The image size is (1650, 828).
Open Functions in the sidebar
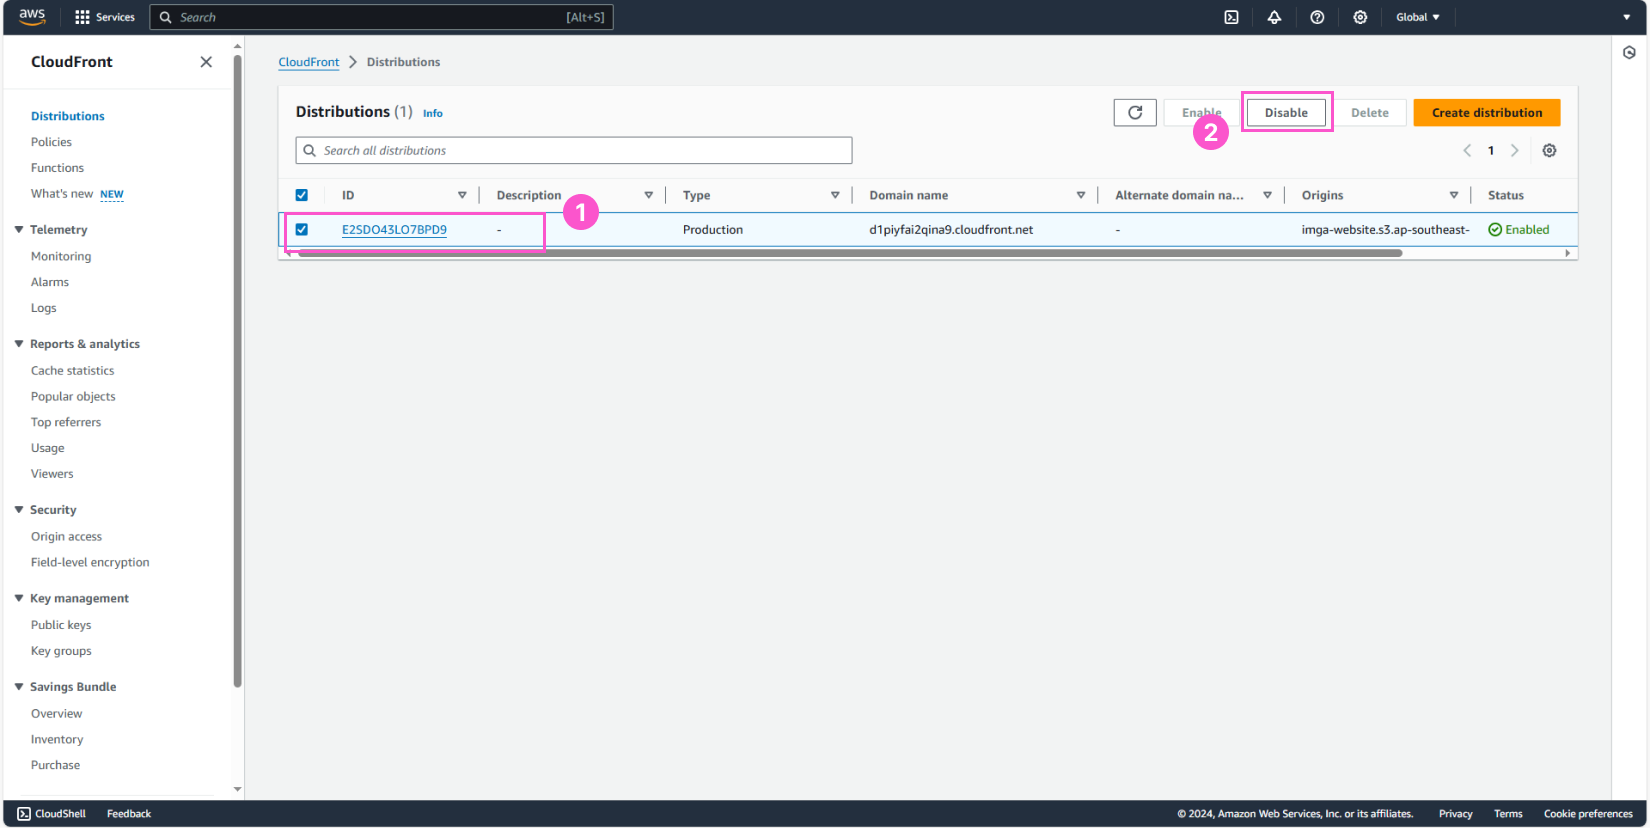[x=57, y=168]
